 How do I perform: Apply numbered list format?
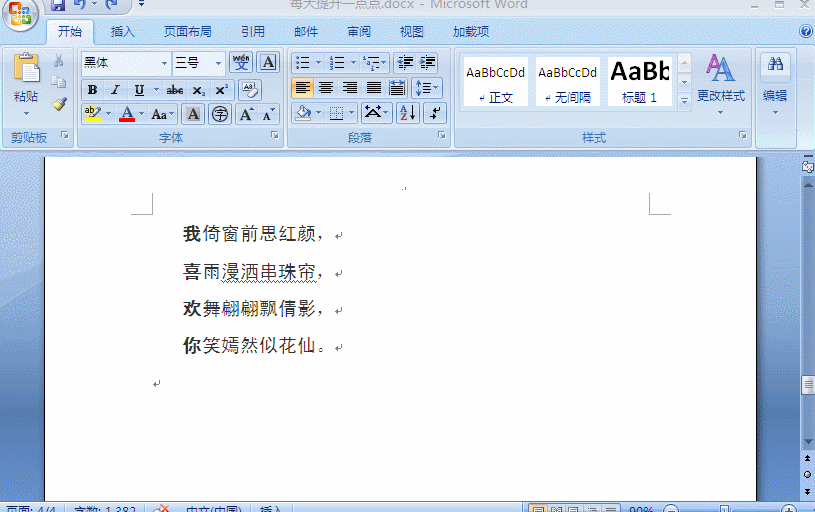click(337, 63)
